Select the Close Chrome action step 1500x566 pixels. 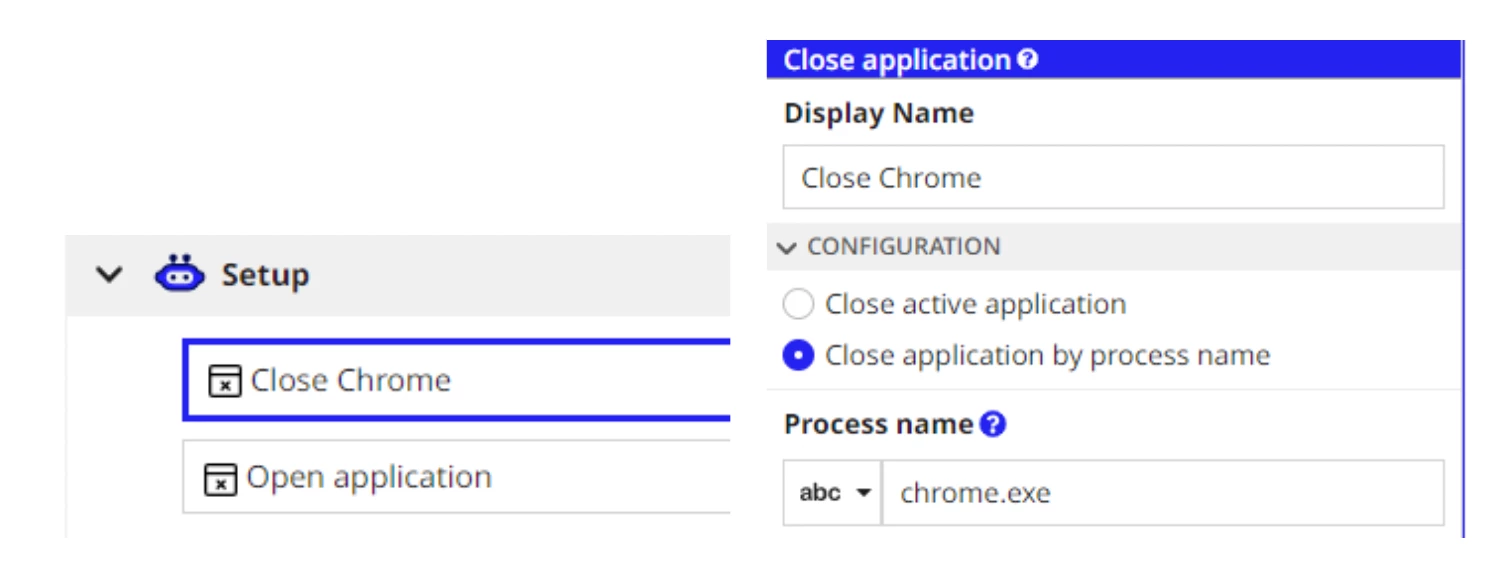[x=457, y=380]
